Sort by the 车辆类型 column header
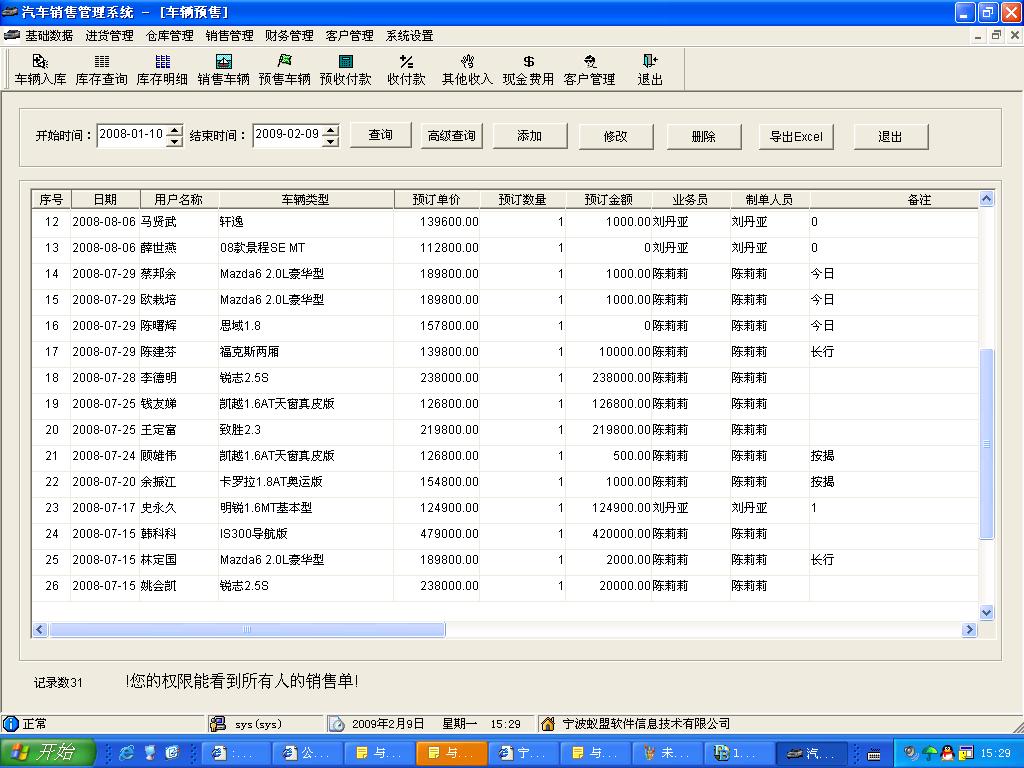Screen dimensions: 1024x768 click(x=306, y=199)
